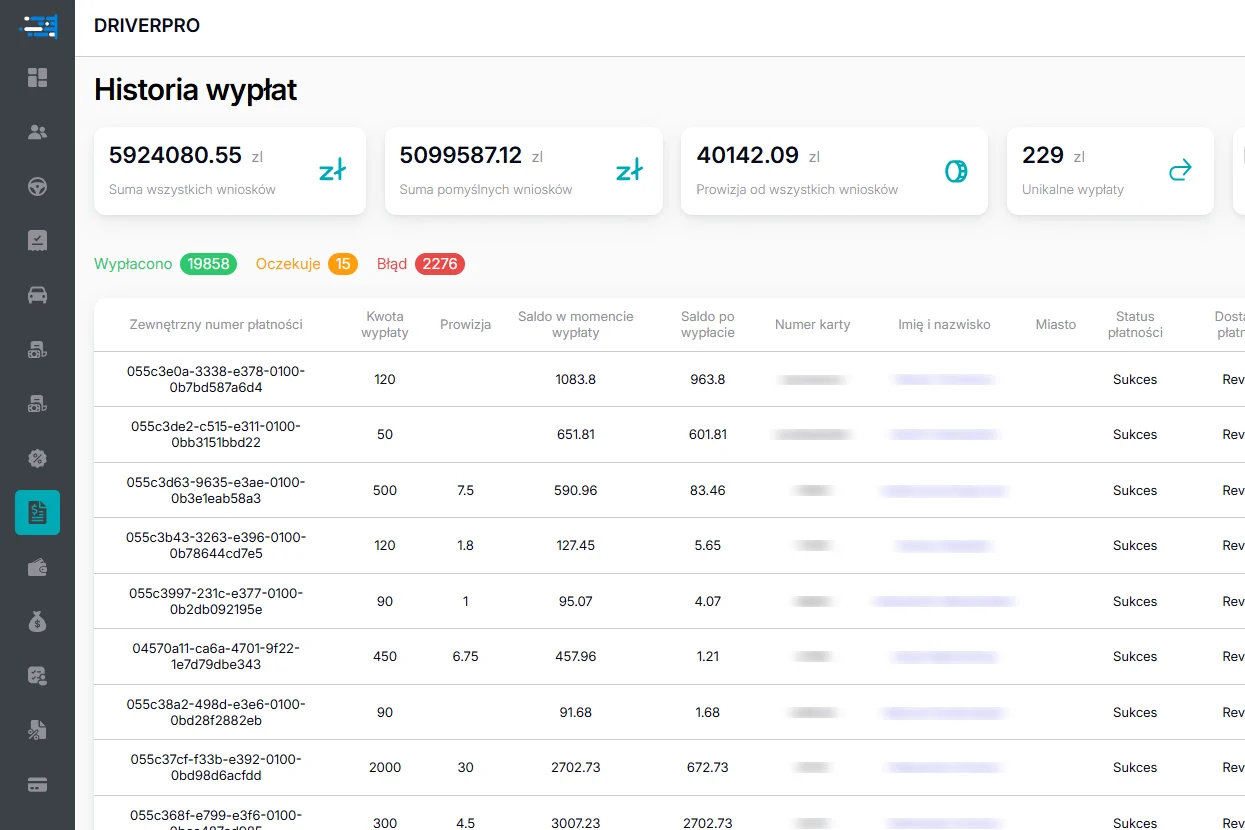1245x830 pixels.
Task: Sort by Prowizja column header
Action: coord(466,324)
